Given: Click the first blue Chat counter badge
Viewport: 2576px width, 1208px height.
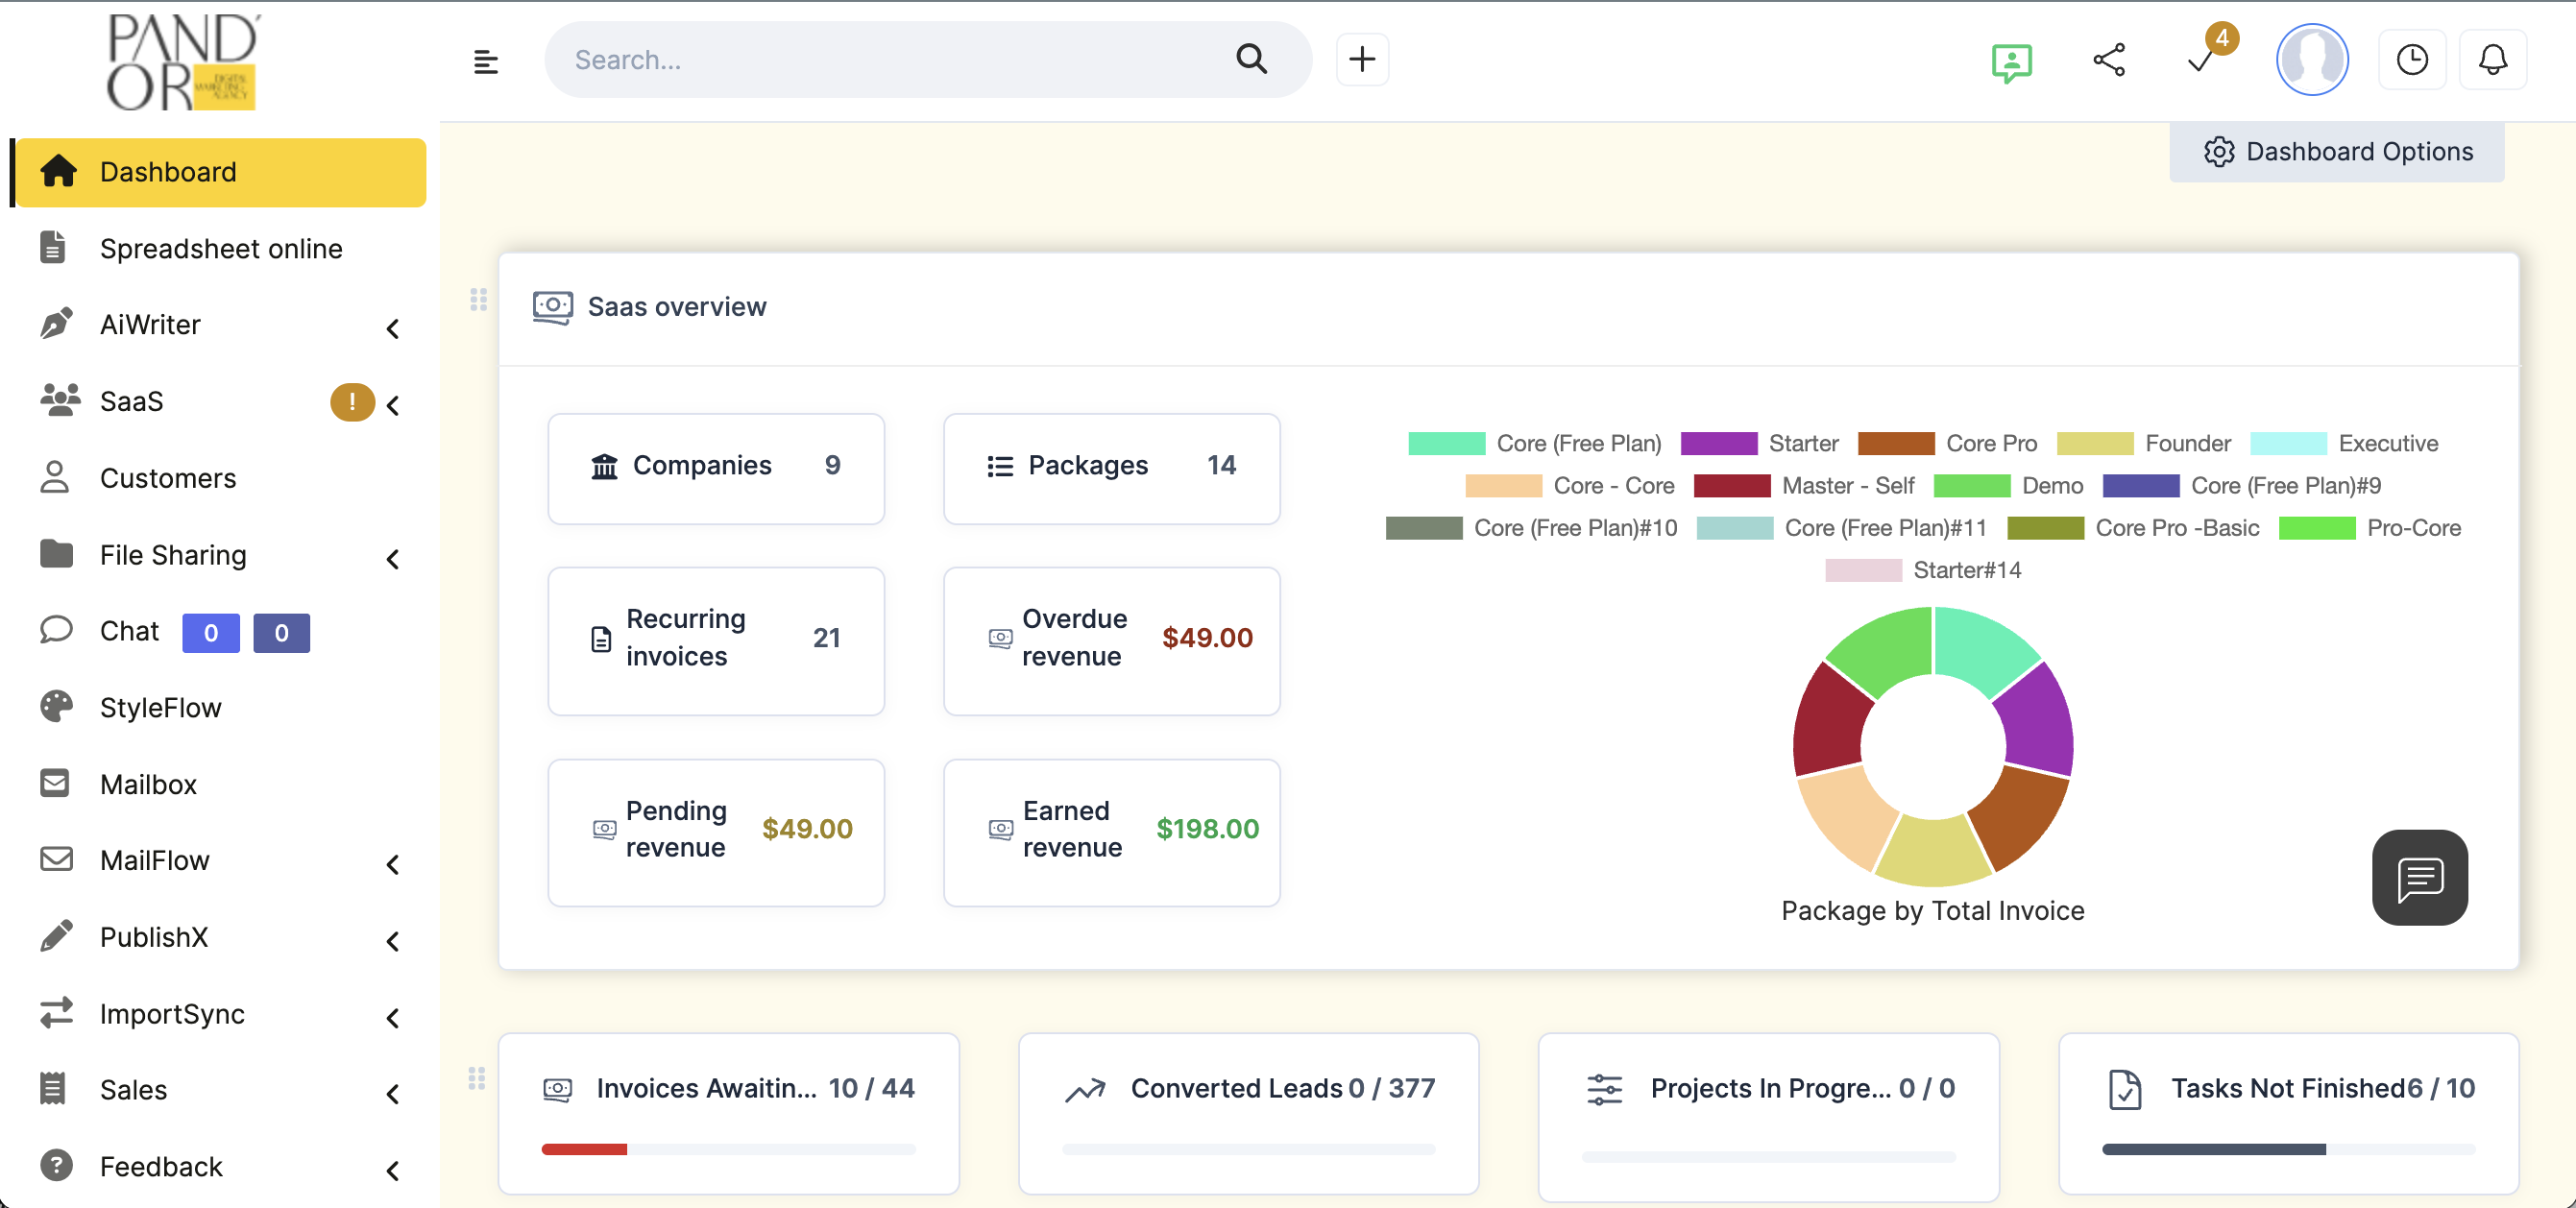Looking at the screenshot, I should tap(211, 632).
